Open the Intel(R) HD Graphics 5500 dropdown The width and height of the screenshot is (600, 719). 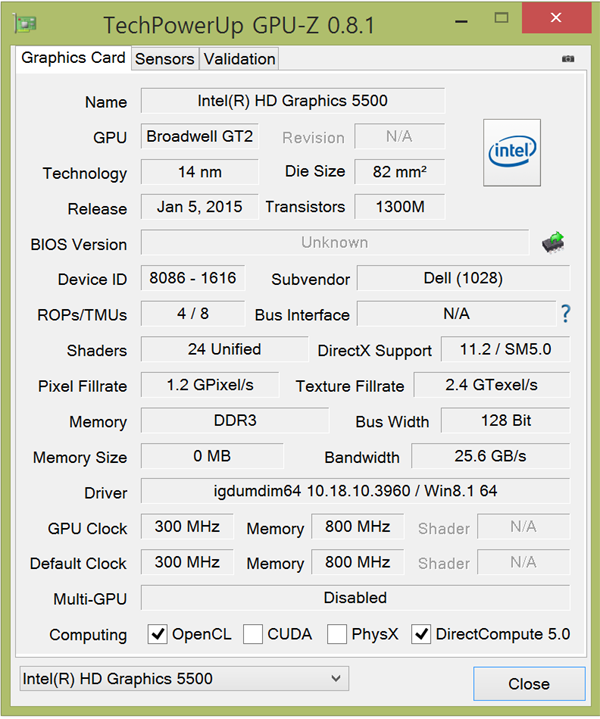click(x=184, y=679)
